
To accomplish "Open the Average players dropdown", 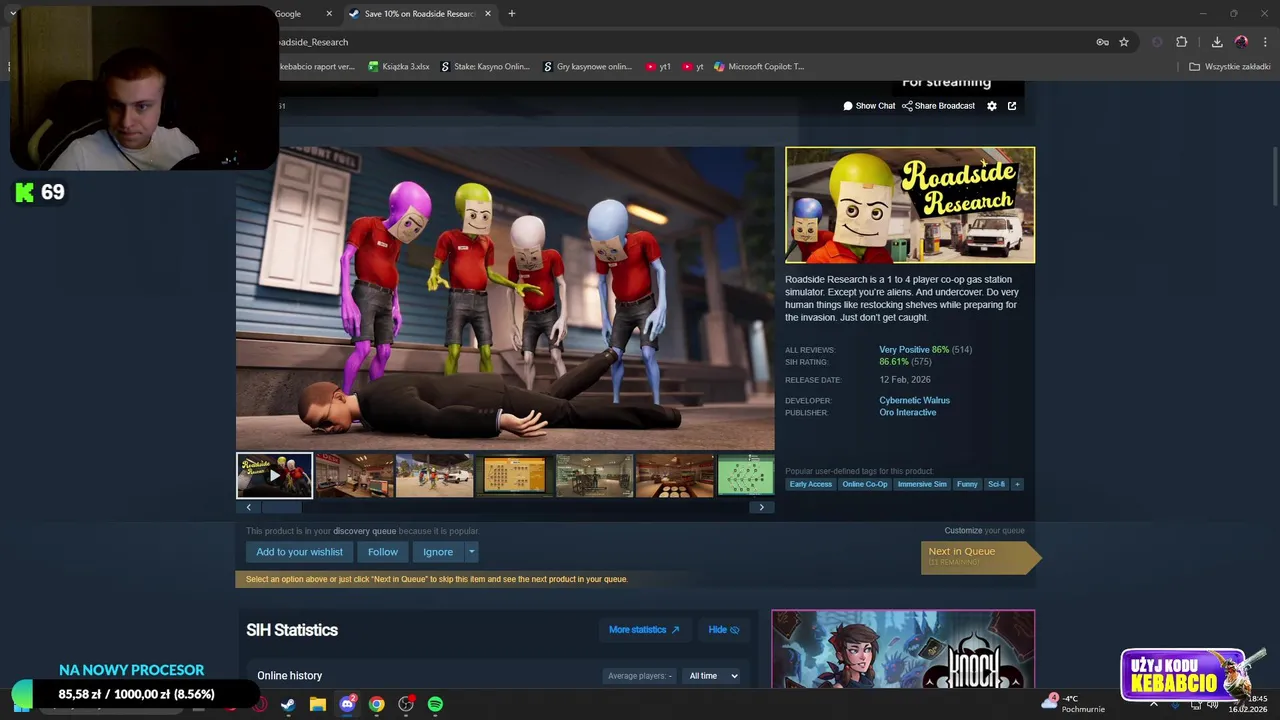I will point(640,676).
